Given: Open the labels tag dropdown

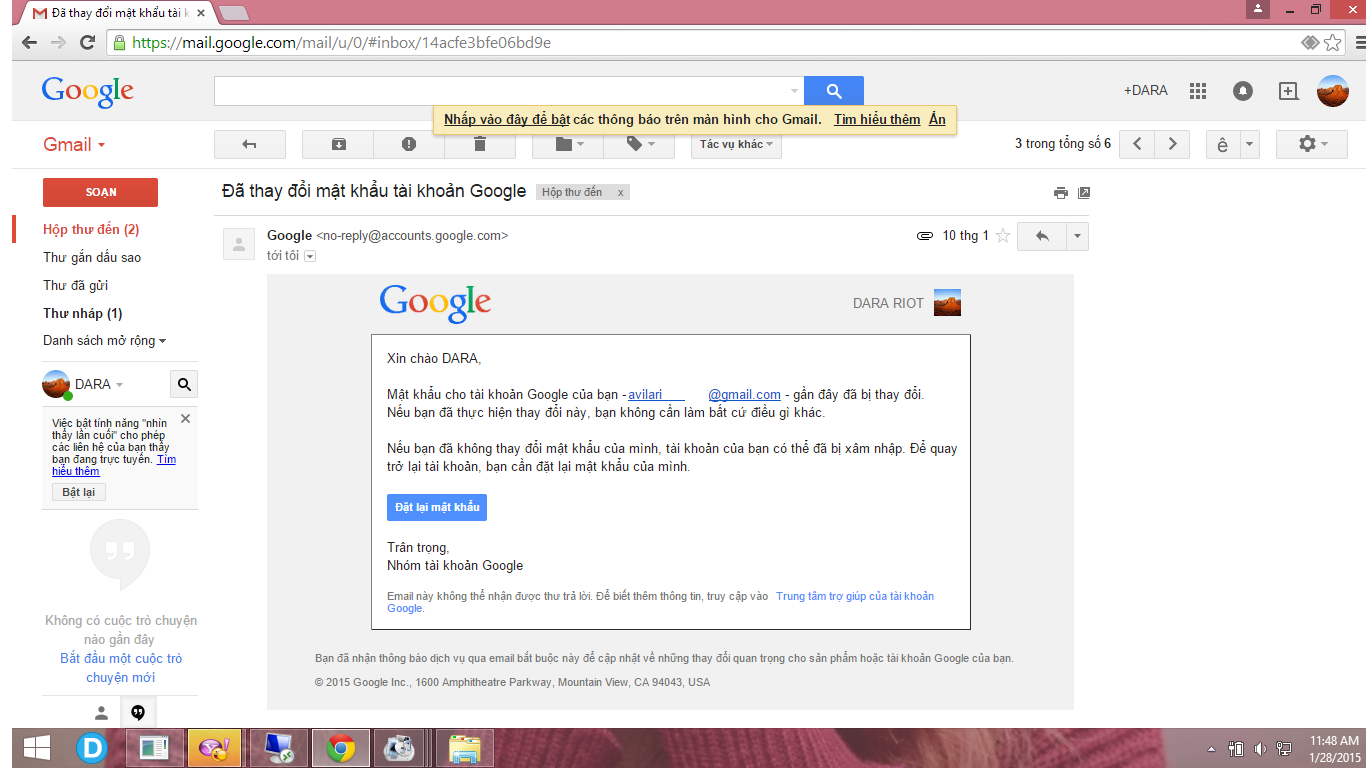Looking at the screenshot, I should click(x=639, y=144).
